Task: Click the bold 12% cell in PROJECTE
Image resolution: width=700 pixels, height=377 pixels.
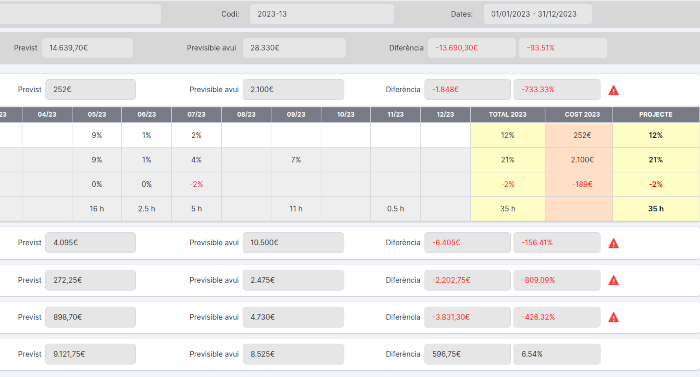Action: tap(656, 135)
